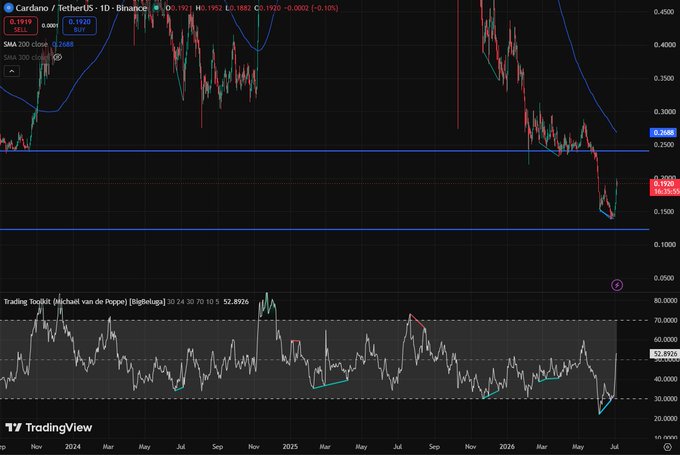Click the close value C0.1920 in header
680x455 pixels.
click(x=268, y=8)
